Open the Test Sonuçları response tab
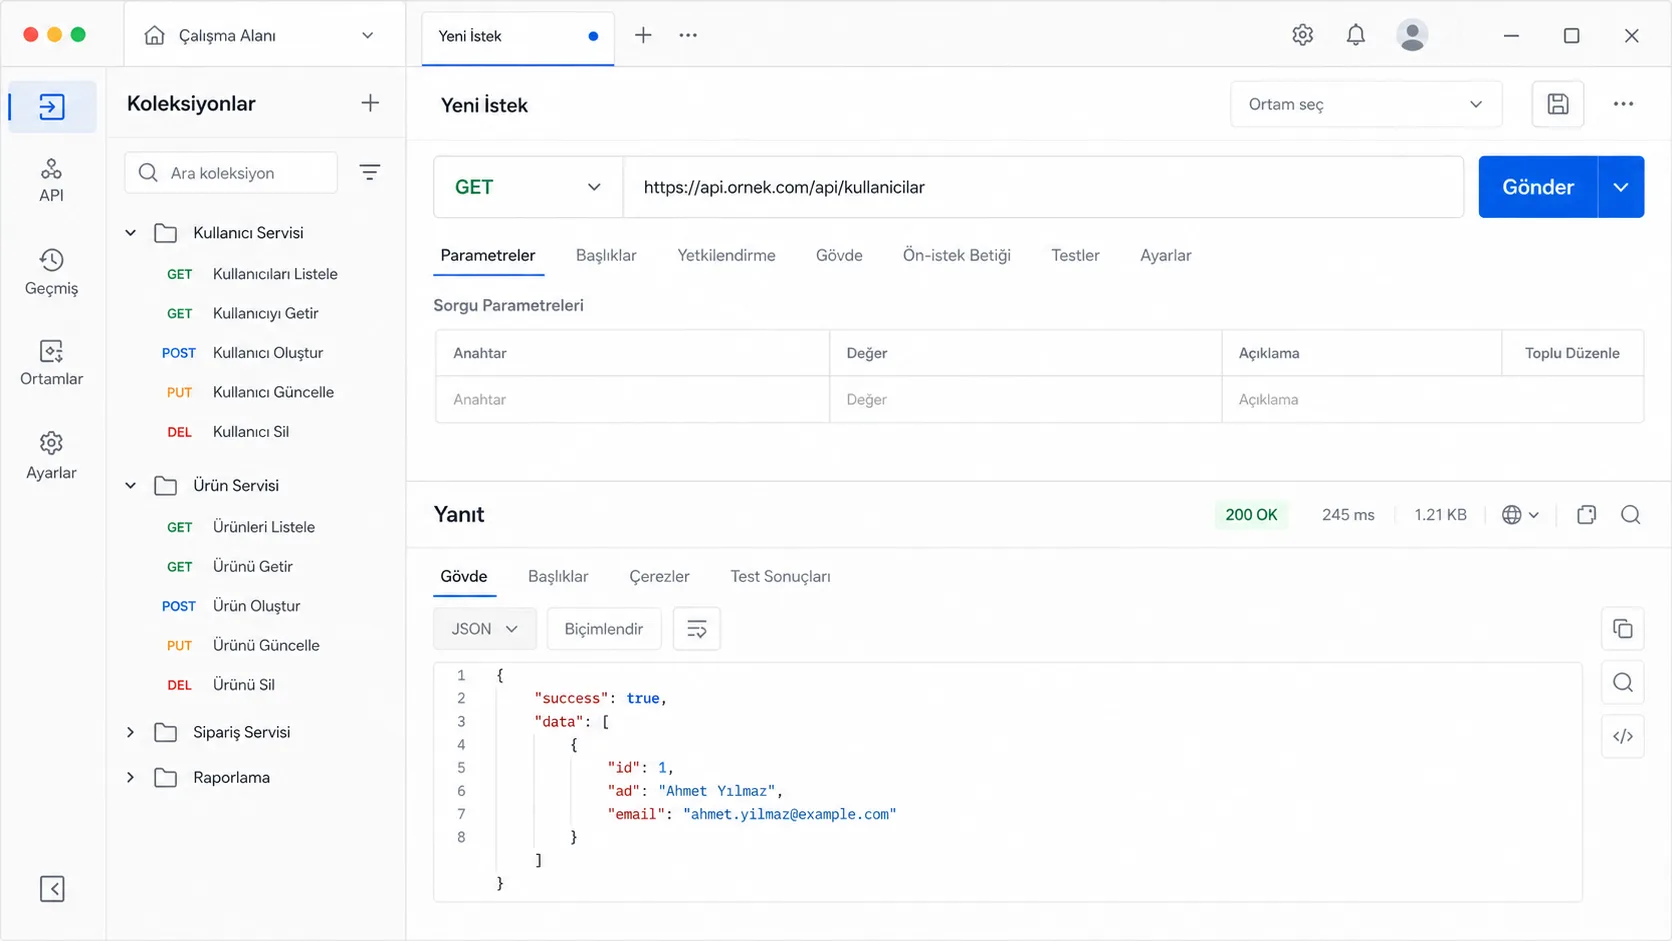Viewport: 1672px width, 941px height. coord(780,576)
